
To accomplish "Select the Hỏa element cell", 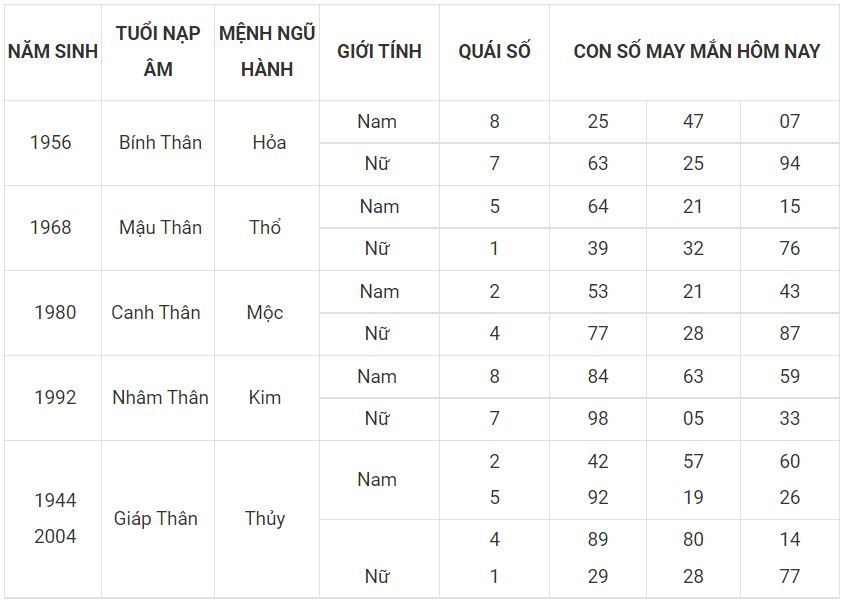I will click(267, 143).
